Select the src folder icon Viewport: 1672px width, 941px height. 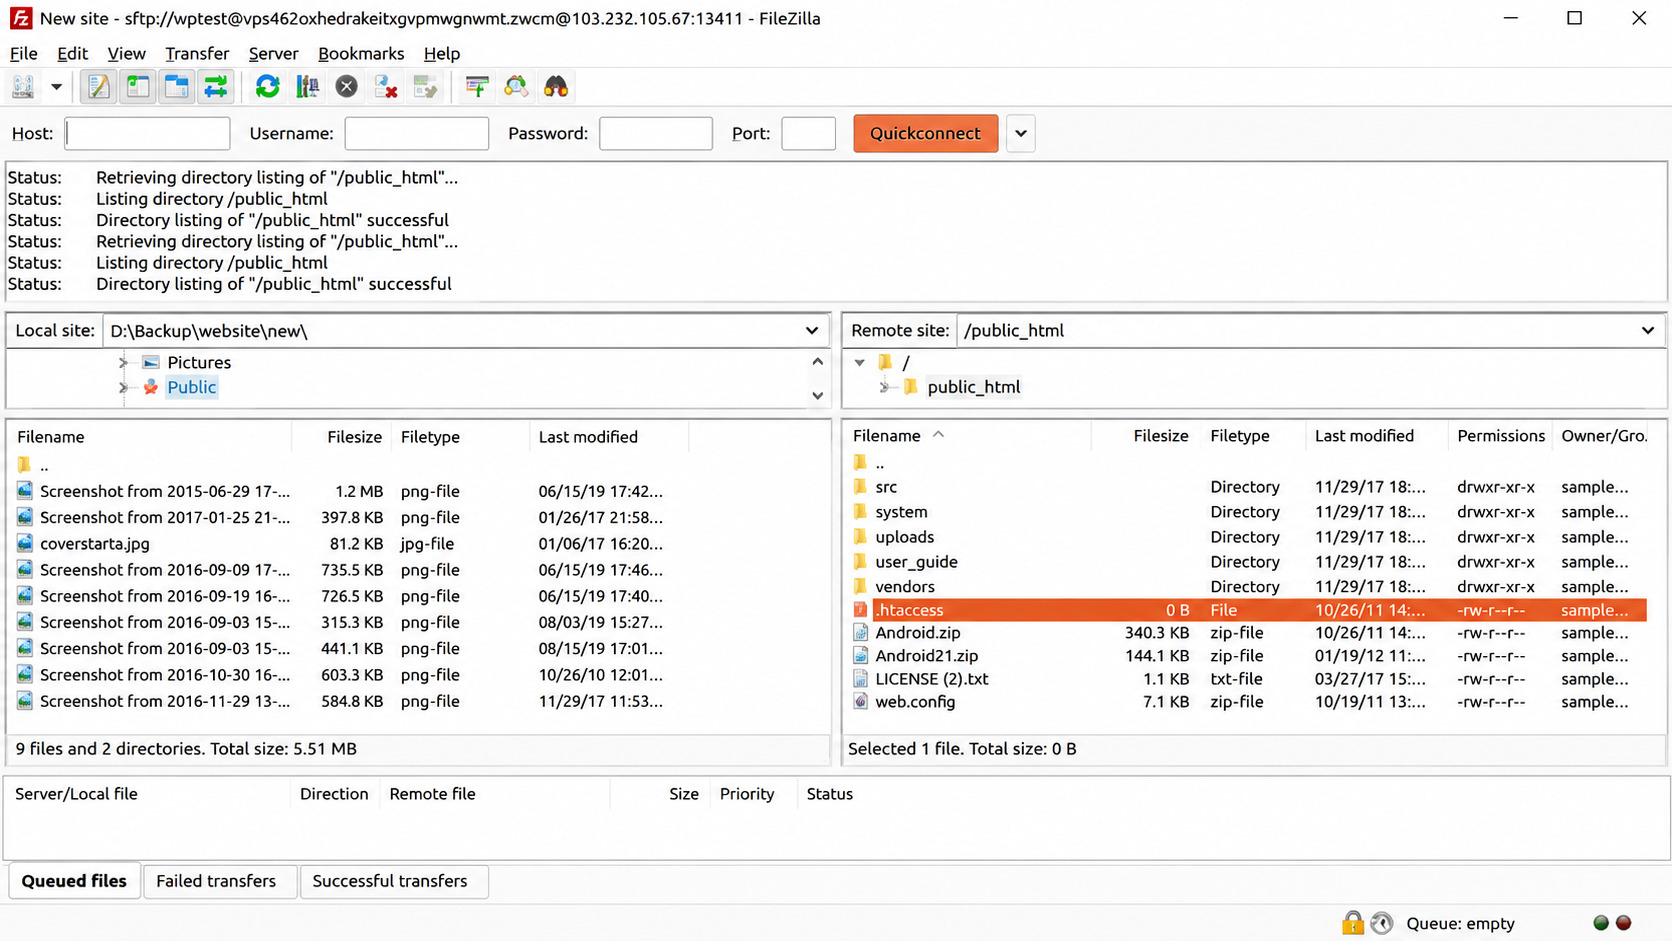click(860, 487)
